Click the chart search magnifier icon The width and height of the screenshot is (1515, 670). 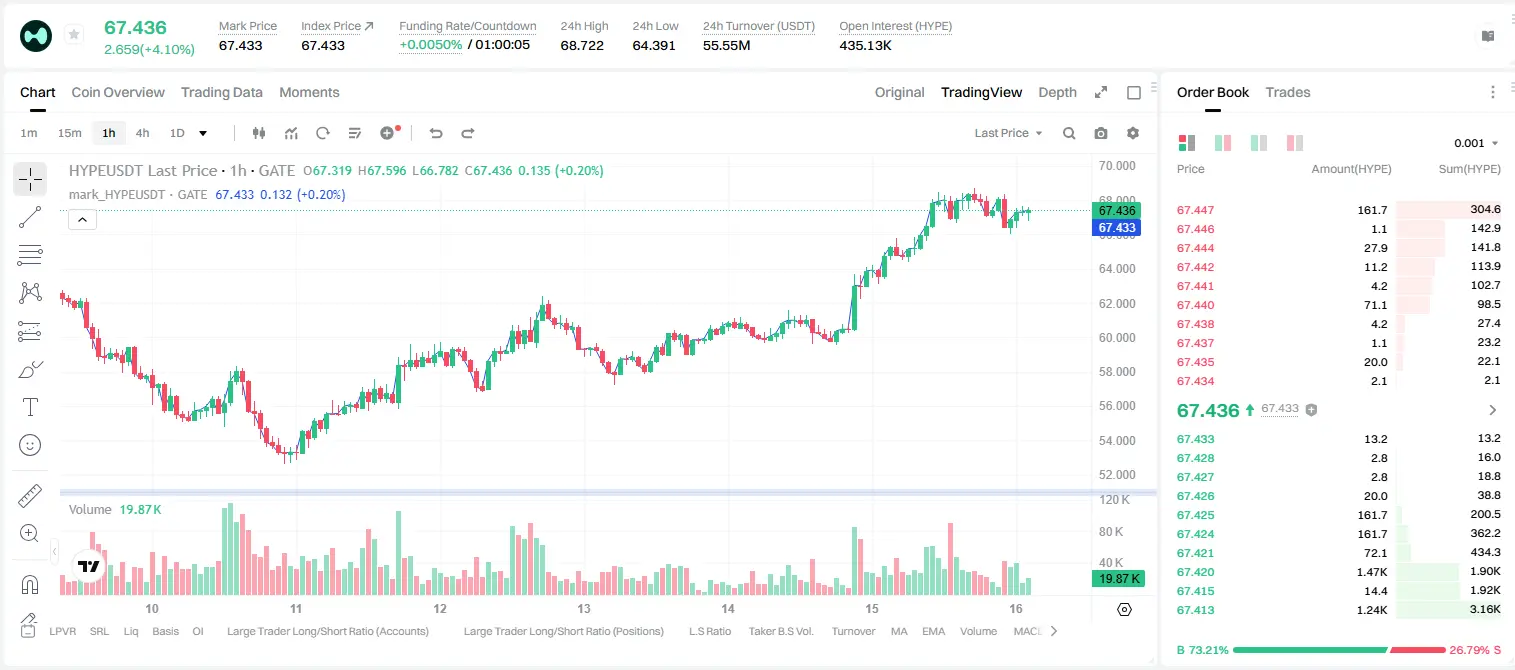(x=1069, y=133)
